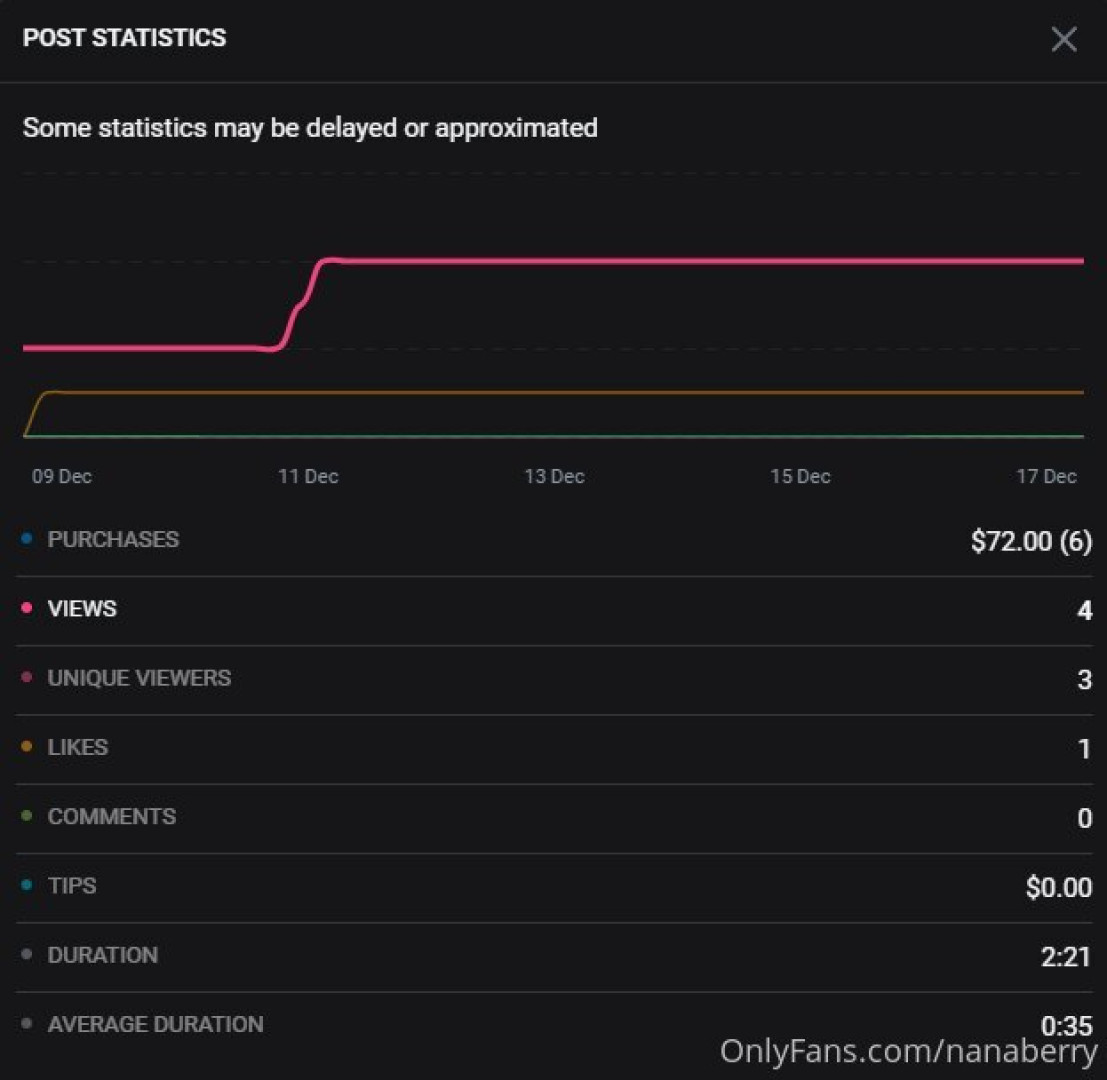Click the $72.00 (6) purchases value
The width and height of the screenshot is (1107, 1080).
point(1031,541)
